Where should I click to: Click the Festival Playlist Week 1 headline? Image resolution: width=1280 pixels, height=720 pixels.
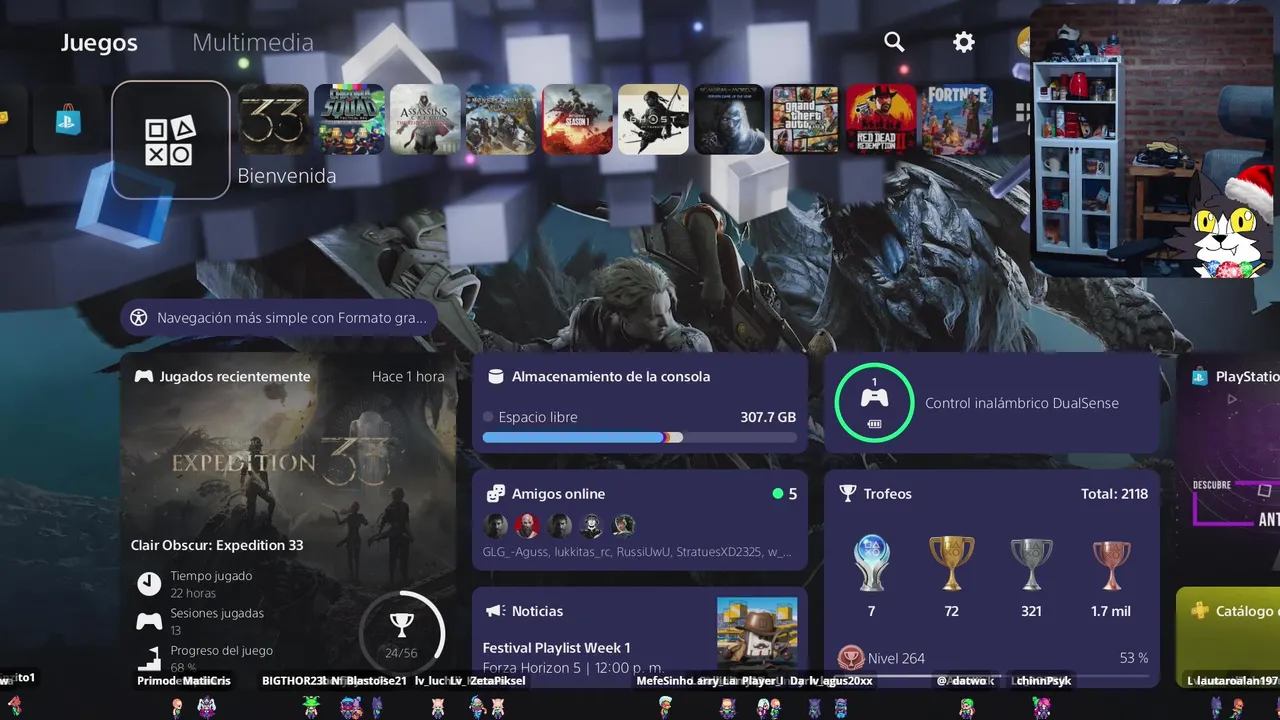pyautogui.click(x=557, y=647)
